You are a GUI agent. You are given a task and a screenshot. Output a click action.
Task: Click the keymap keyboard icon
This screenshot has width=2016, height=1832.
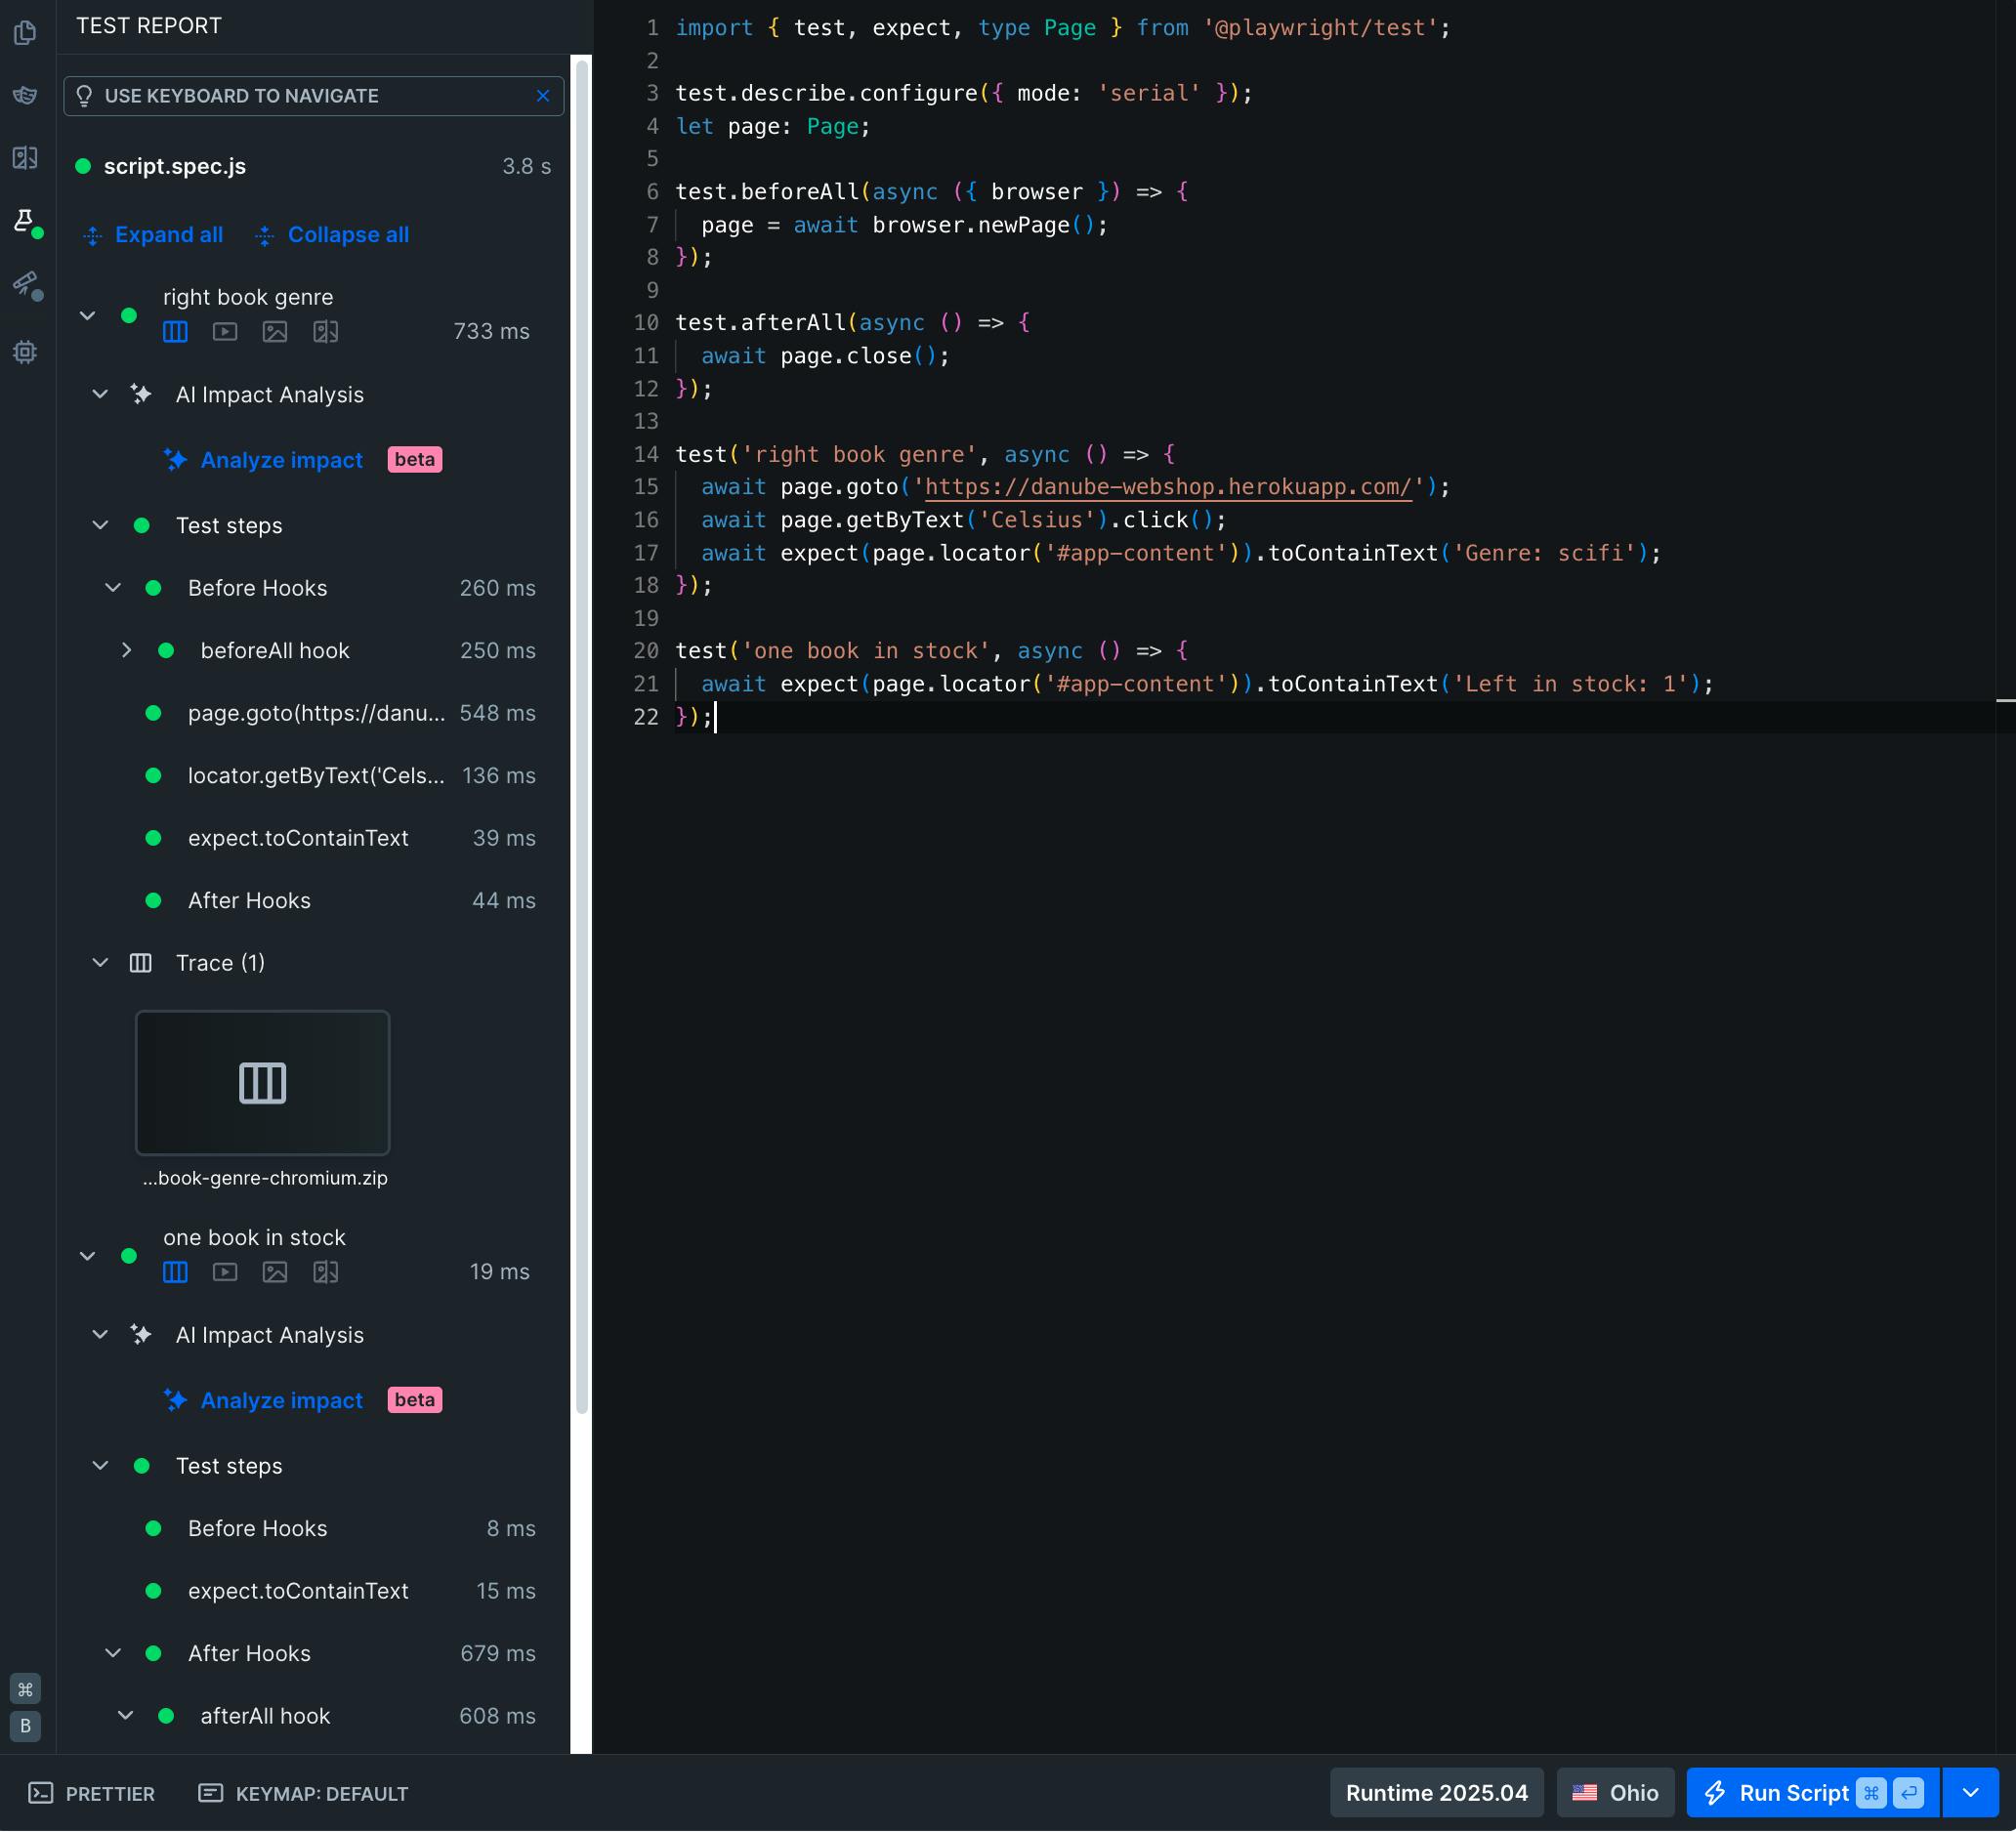(x=210, y=1792)
